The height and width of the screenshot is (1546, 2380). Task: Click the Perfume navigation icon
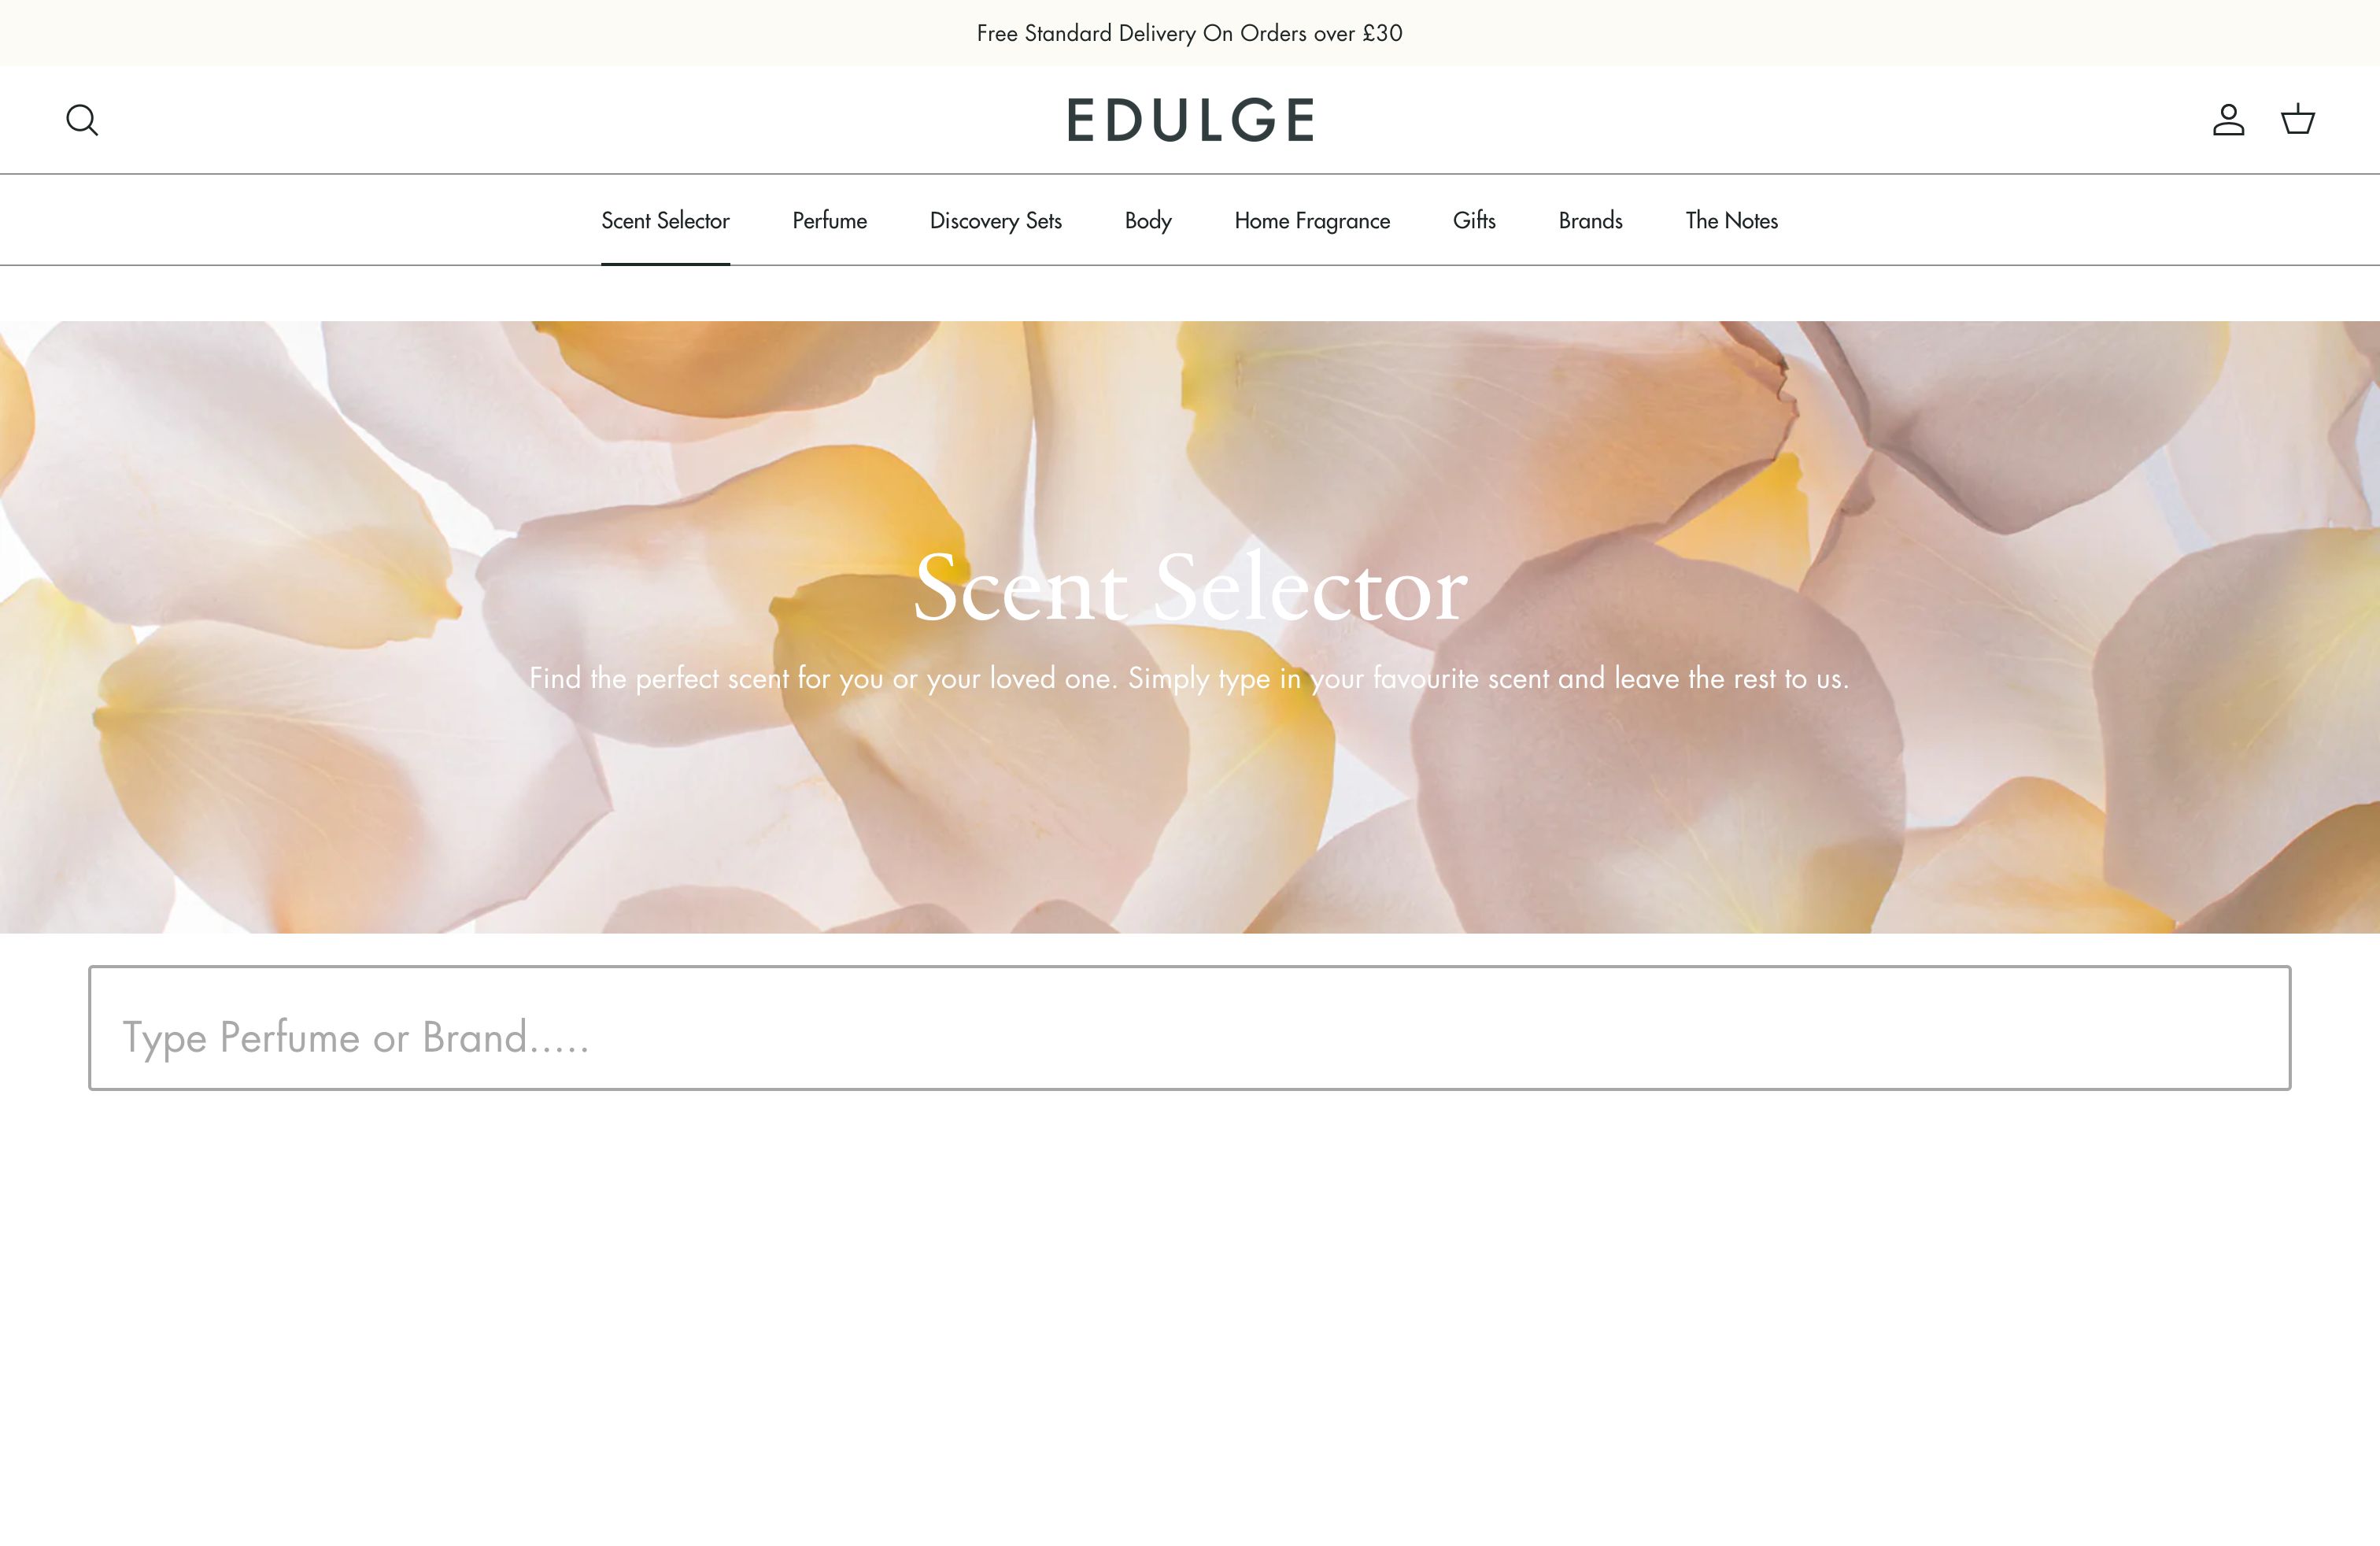point(830,219)
